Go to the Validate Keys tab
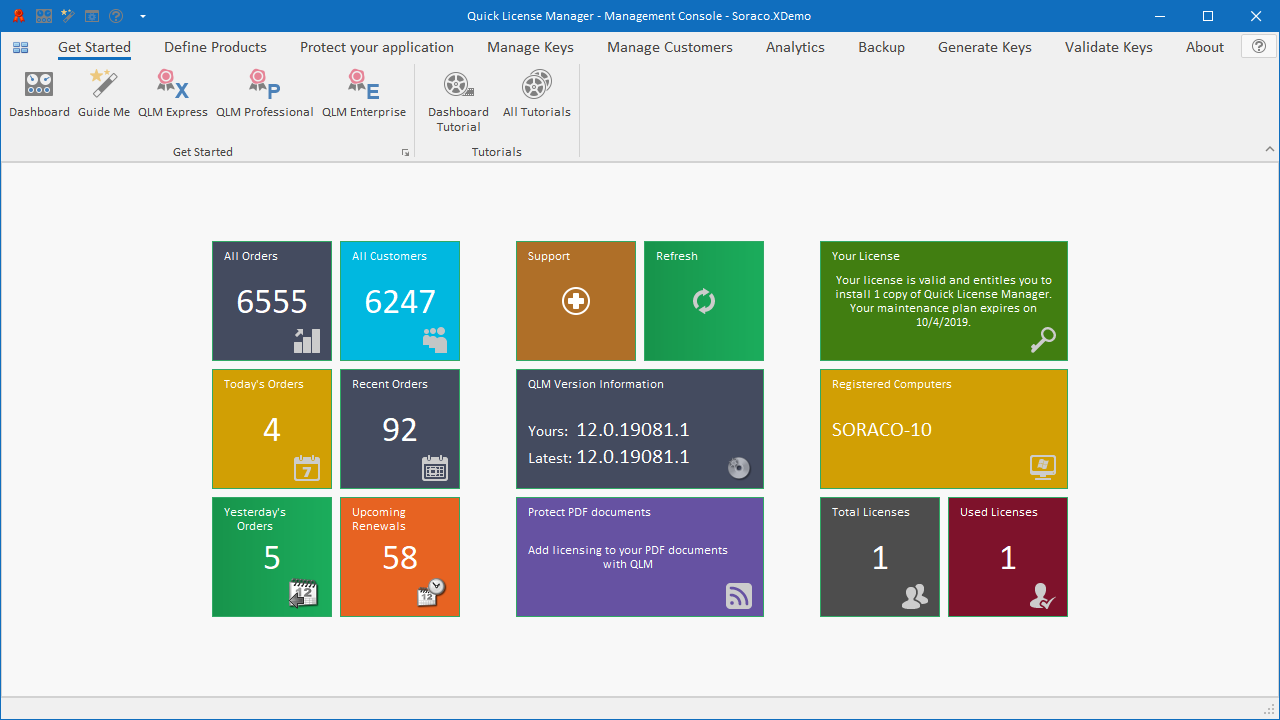The width and height of the screenshot is (1280, 720). pyautogui.click(x=1109, y=47)
